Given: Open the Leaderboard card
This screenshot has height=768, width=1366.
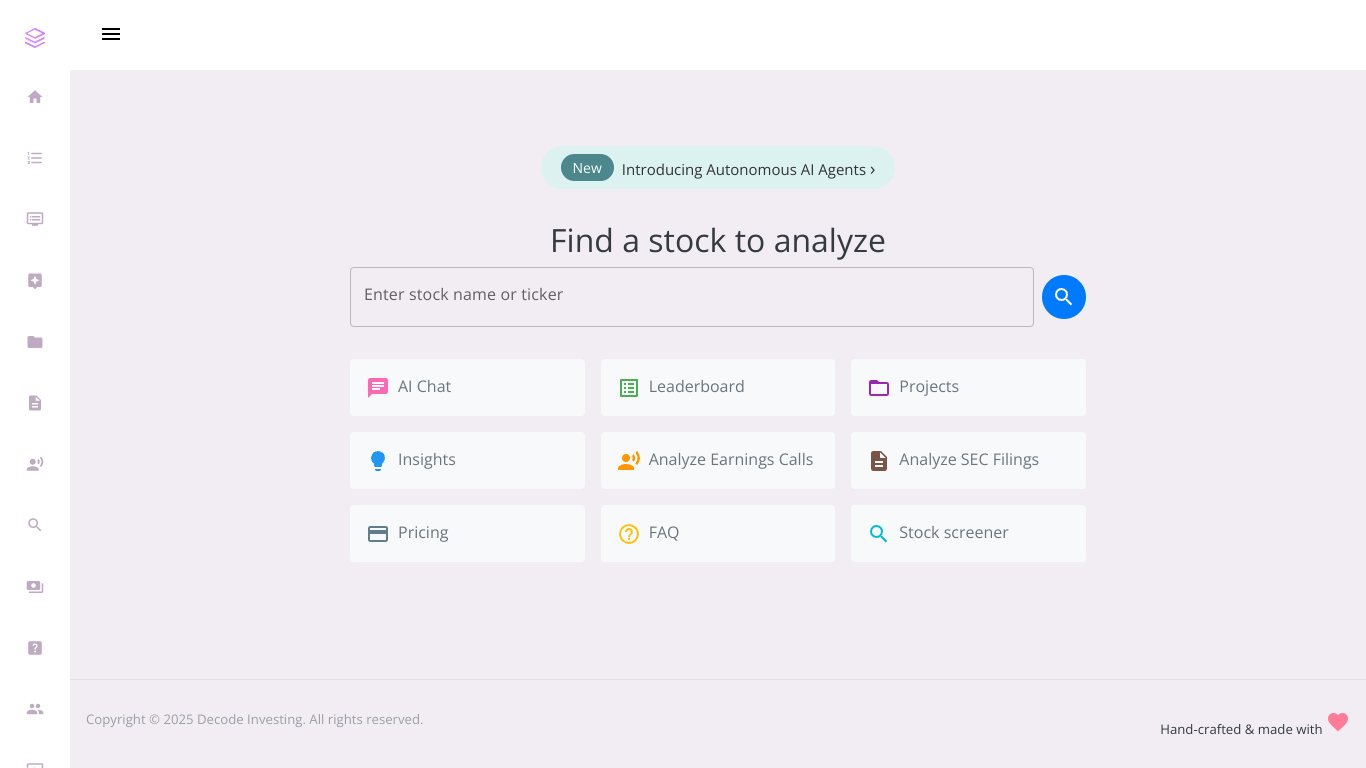Looking at the screenshot, I should (x=718, y=387).
